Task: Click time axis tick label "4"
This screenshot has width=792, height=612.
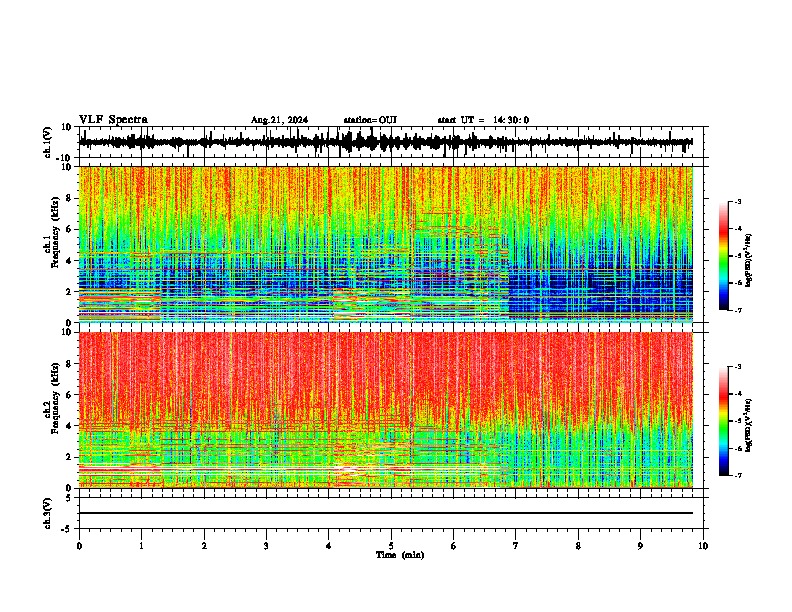Action: [x=329, y=546]
